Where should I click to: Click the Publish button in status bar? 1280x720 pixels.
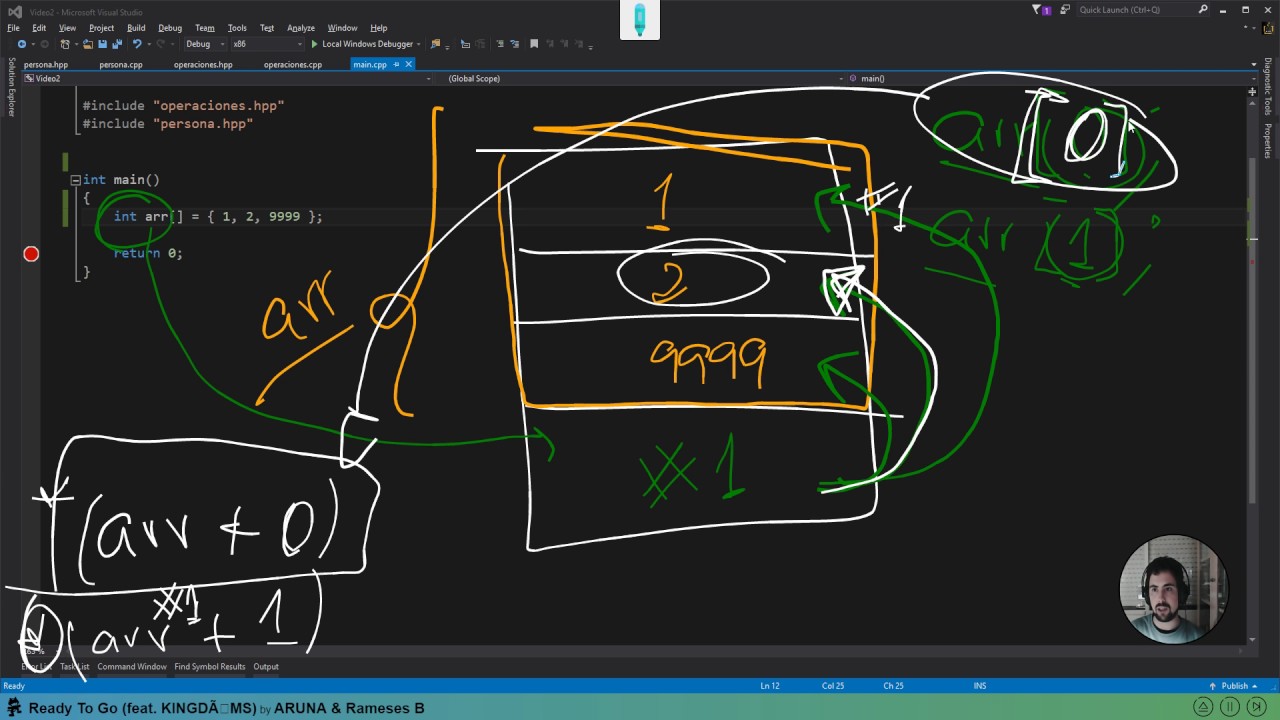pos(1235,686)
